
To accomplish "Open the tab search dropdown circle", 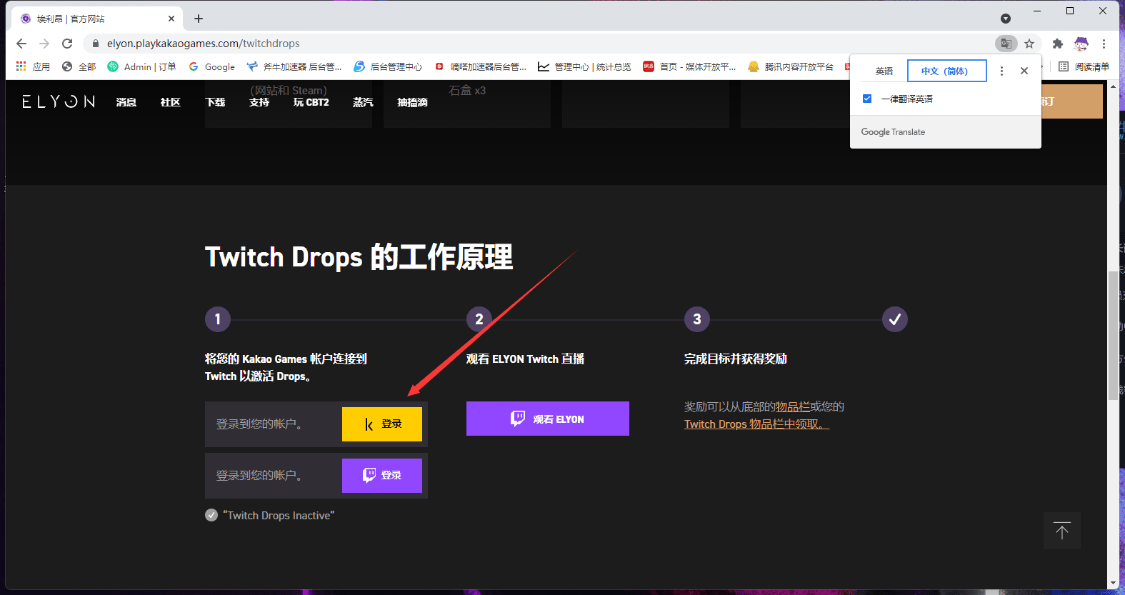I will click(1006, 19).
